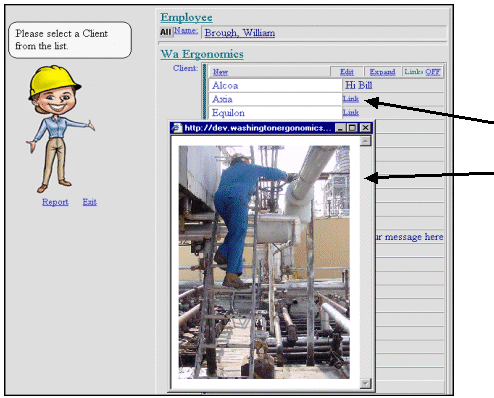
Task: Click the Internet Explorer icon in popup title bar
Action: (177, 128)
